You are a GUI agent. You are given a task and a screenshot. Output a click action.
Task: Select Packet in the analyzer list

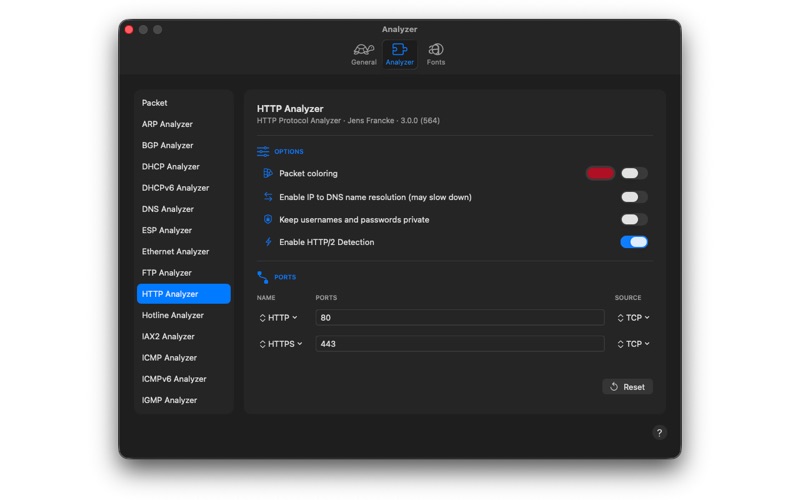184,103
